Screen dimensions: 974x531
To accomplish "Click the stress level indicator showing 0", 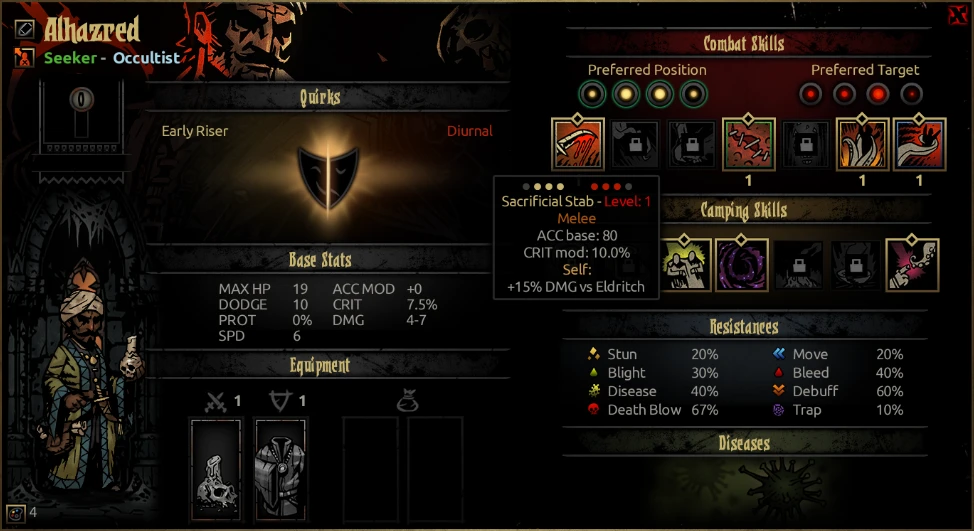I will pos(81,99).
